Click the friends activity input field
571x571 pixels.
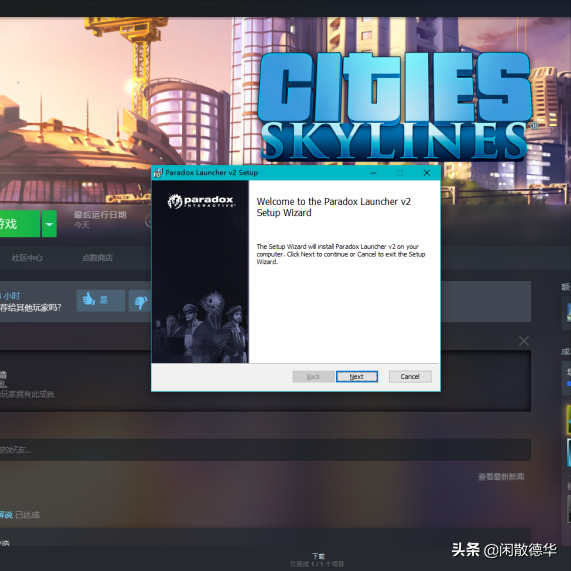pyautogui.click(x=265, y=450)
